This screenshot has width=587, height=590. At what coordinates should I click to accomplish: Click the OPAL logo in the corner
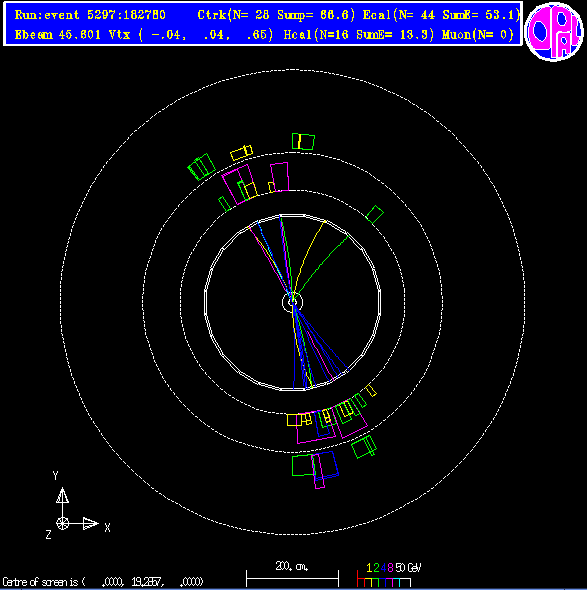(554, 31)
